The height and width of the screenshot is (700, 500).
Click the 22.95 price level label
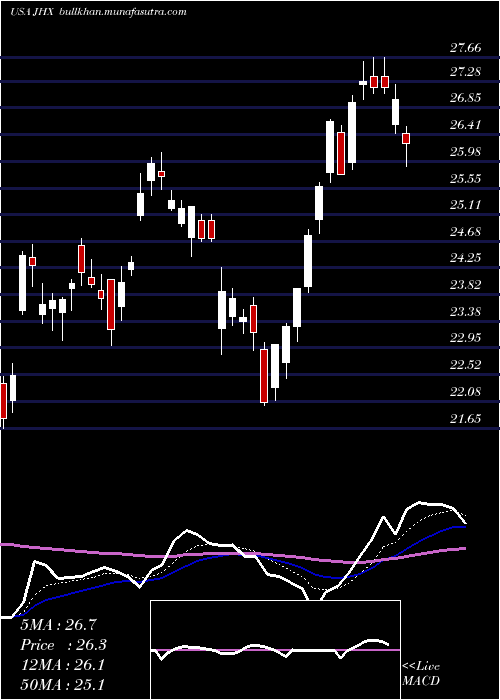pos(466,338)
